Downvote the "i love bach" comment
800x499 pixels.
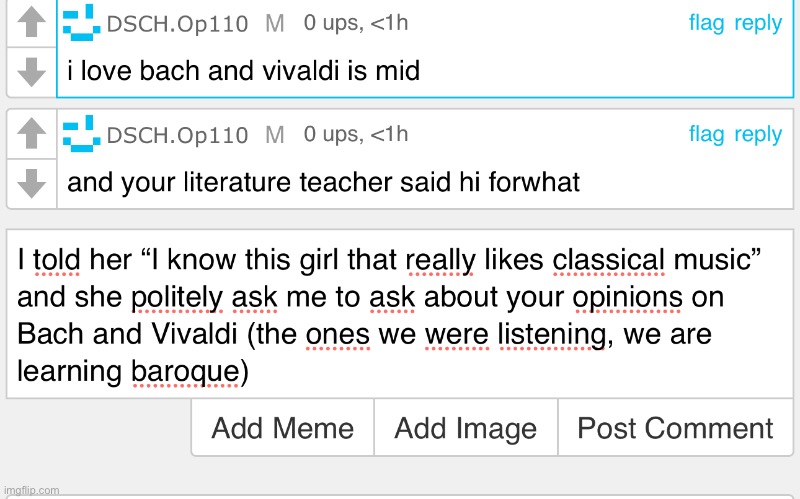[33, 70]
